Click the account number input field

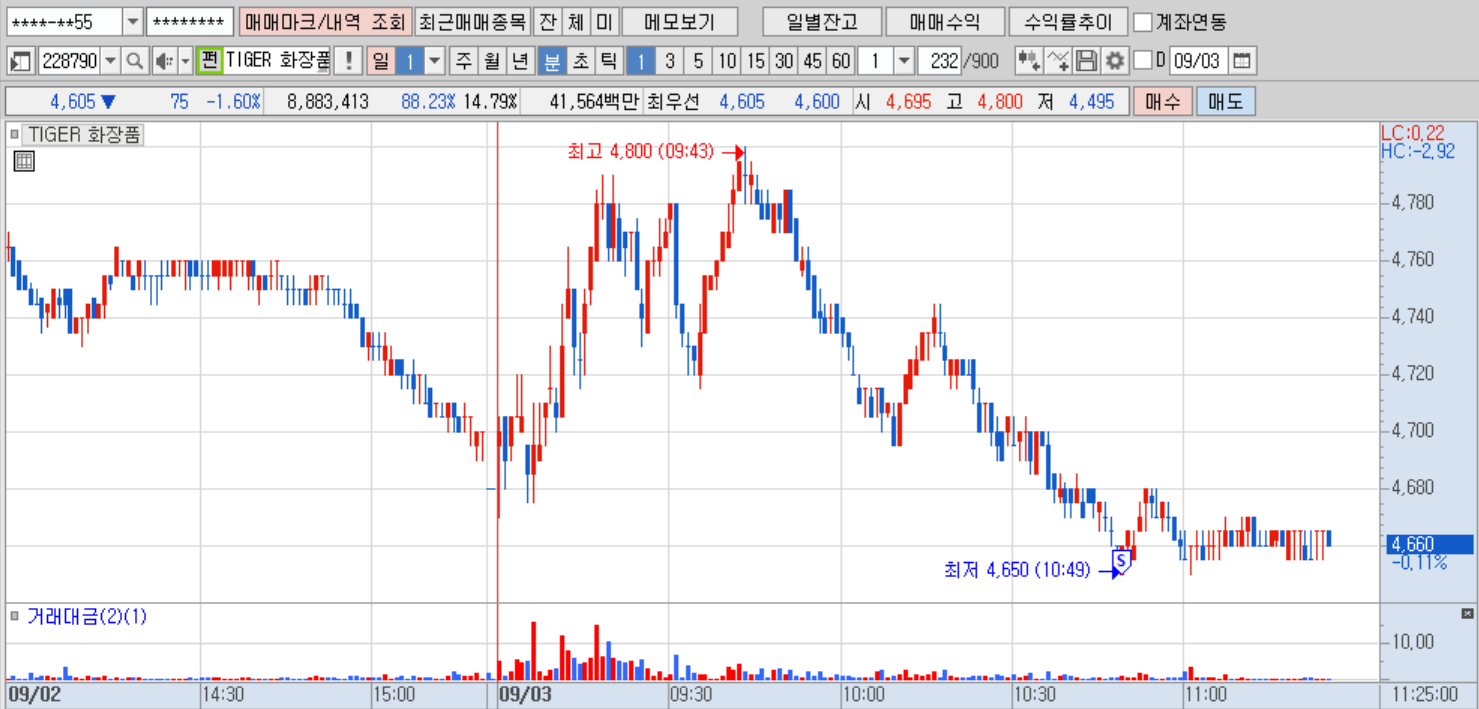[65, 22]
